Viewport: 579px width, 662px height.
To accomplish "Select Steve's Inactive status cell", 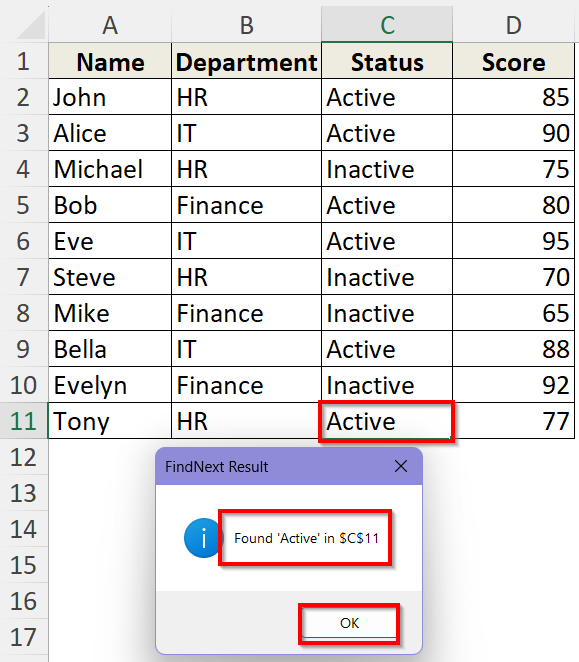I will click(x=387, y=277).
